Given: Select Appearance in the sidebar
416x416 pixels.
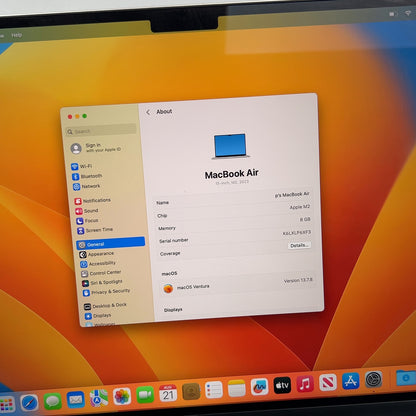Looking at the screenshot, I should pos(97,254).
